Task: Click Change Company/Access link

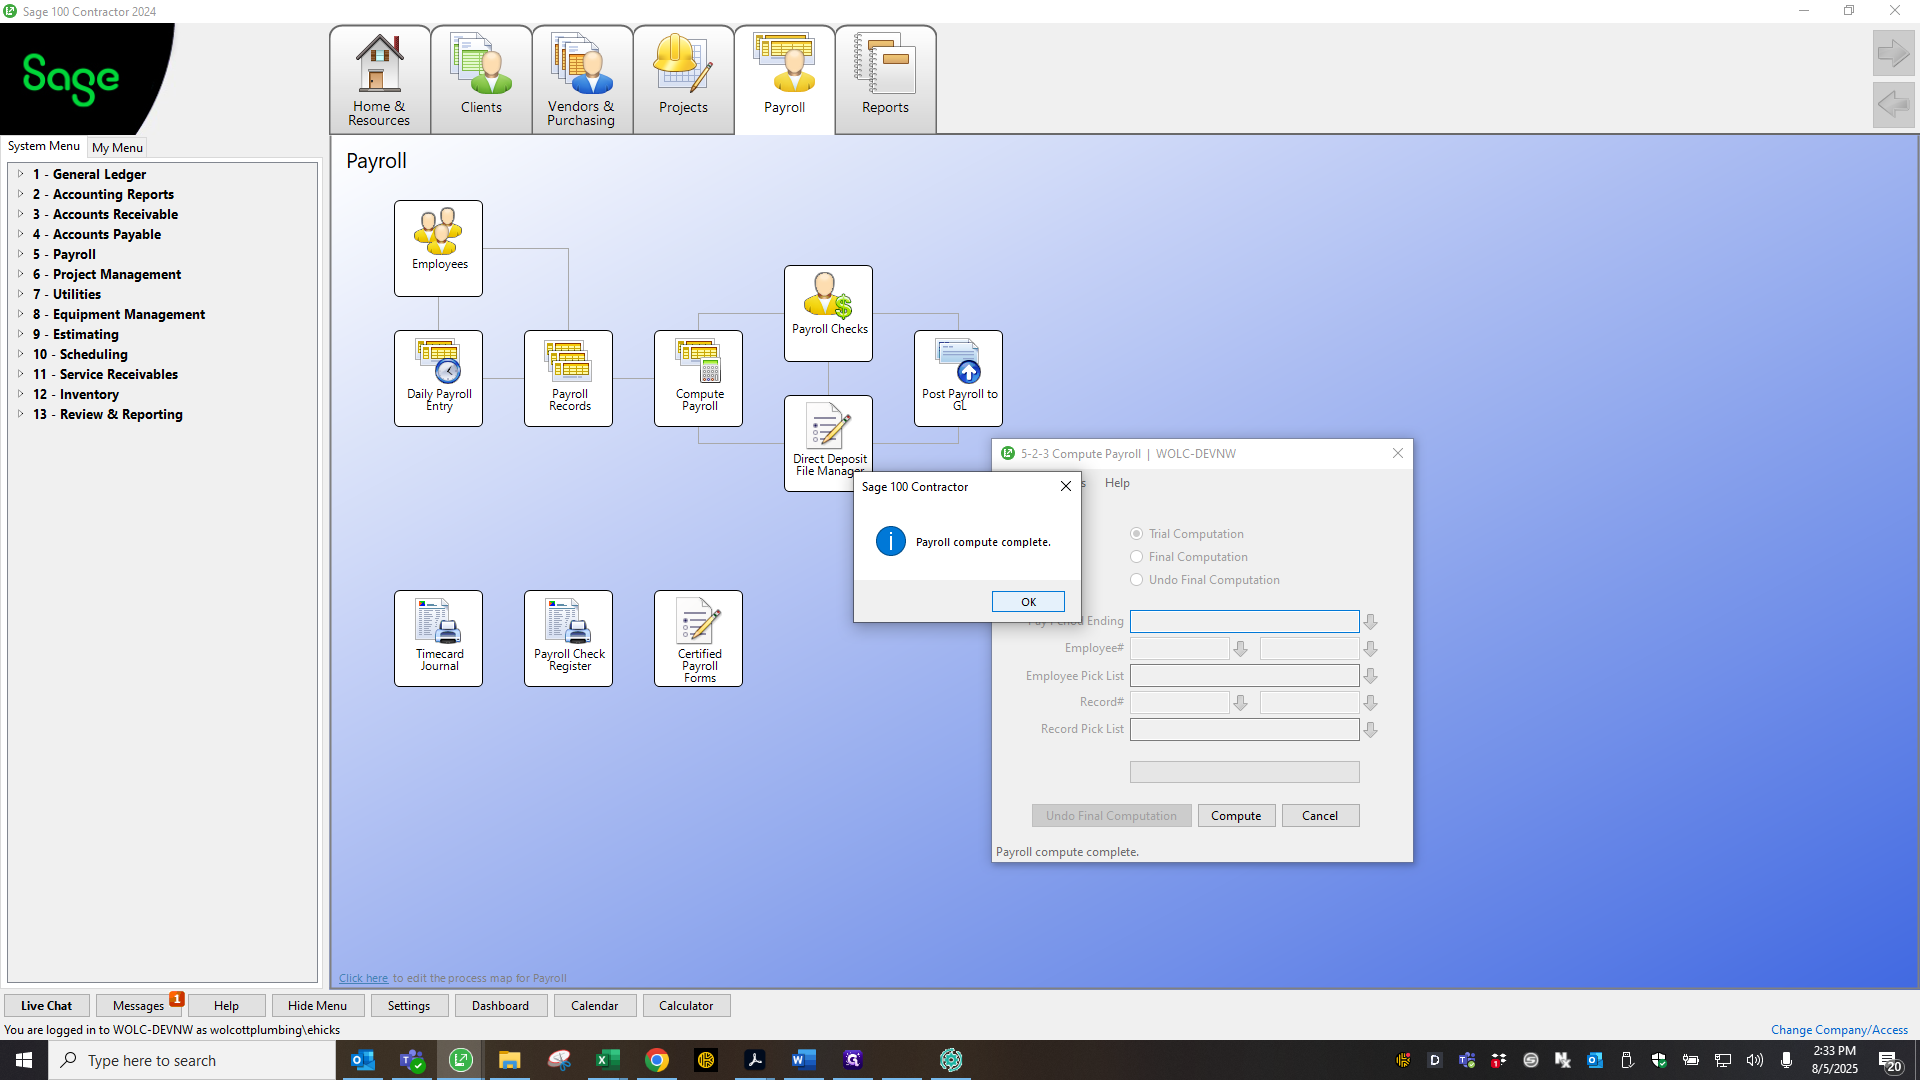Action: pos(1839,1030)
